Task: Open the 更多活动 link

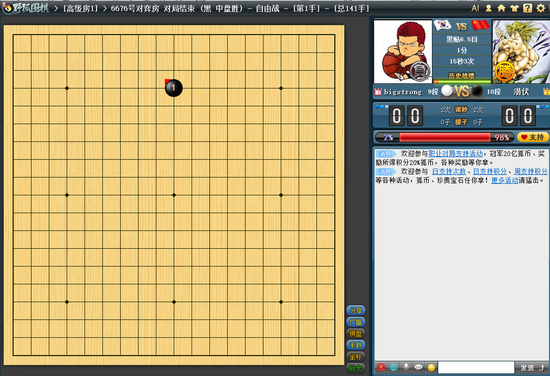Action: click(505, 180)
